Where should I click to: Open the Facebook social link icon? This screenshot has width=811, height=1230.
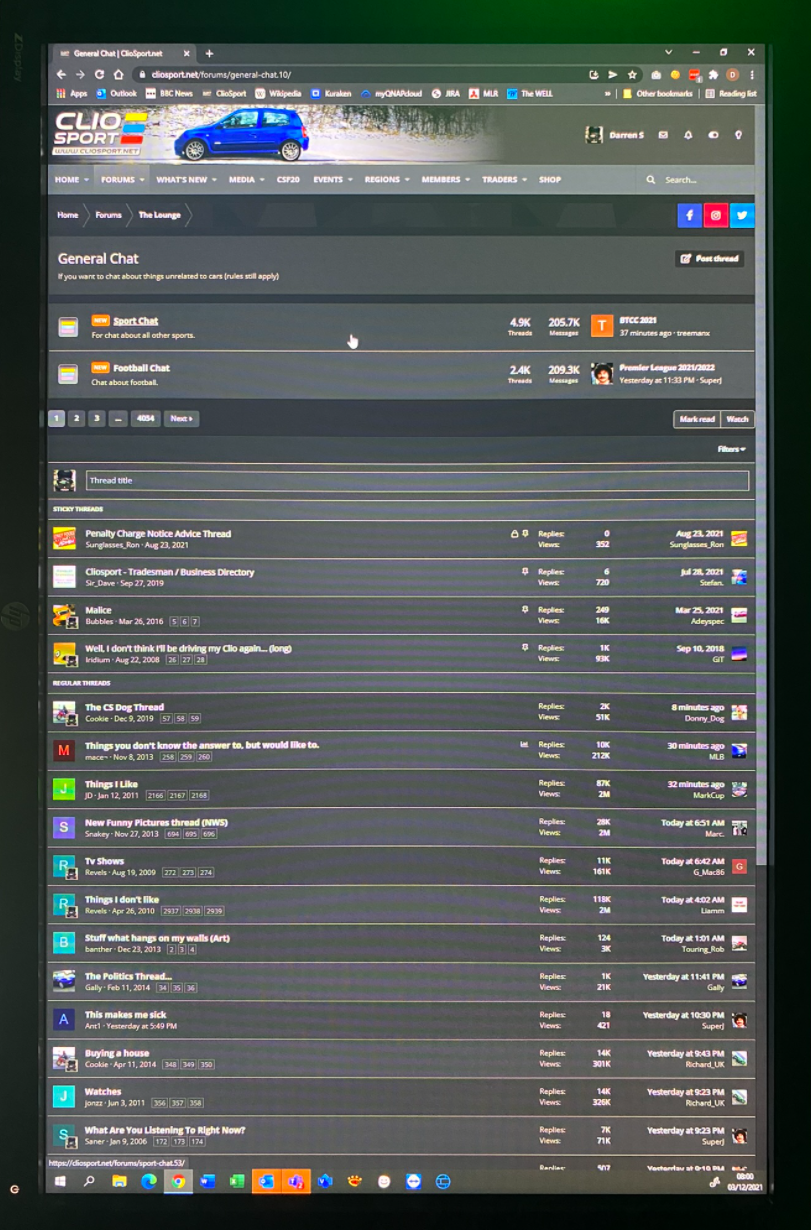tap(690, 215)
